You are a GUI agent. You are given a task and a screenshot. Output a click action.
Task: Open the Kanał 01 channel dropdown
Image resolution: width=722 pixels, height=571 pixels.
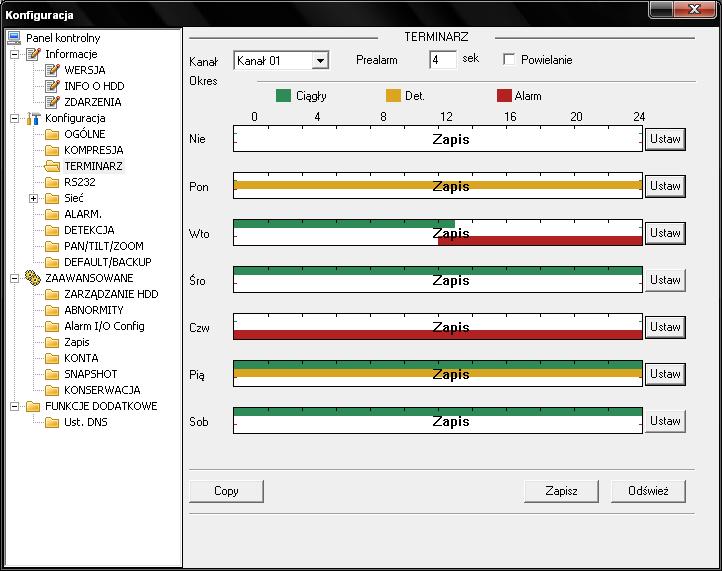pos(320,61)
